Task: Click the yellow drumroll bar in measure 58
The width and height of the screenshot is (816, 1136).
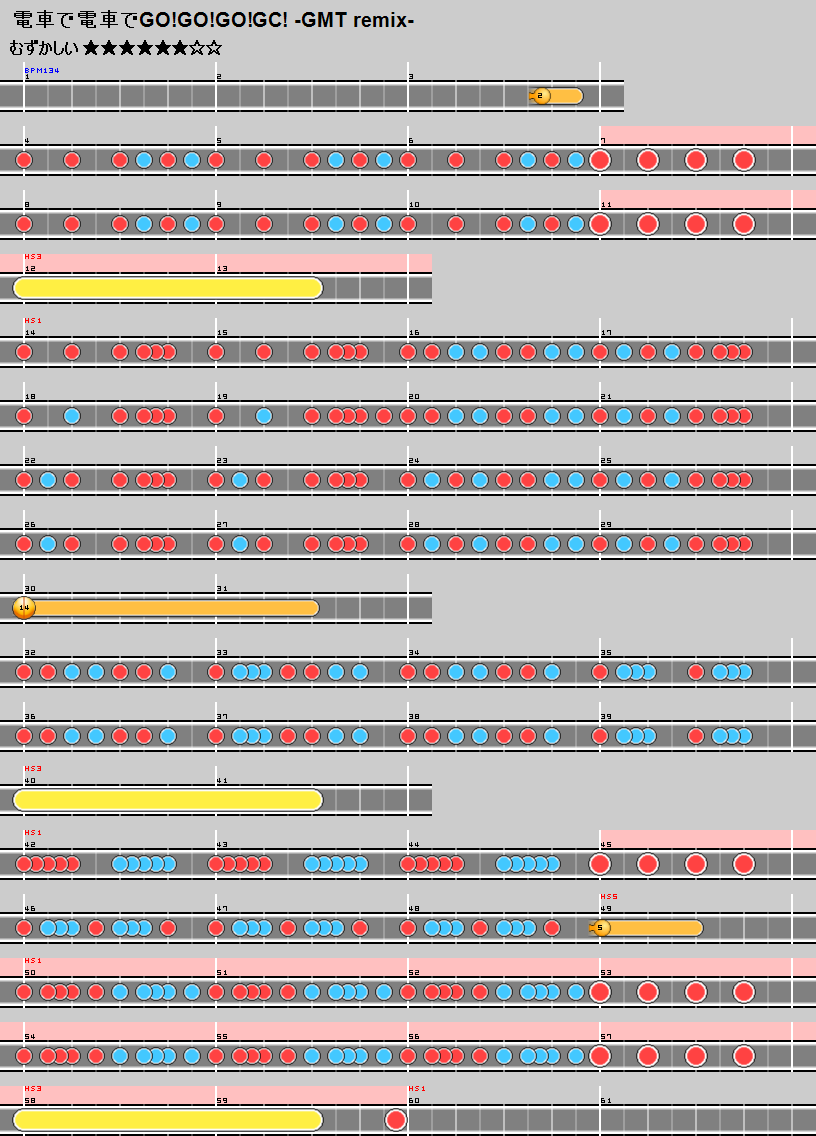Action: [x=168, y=1119]
